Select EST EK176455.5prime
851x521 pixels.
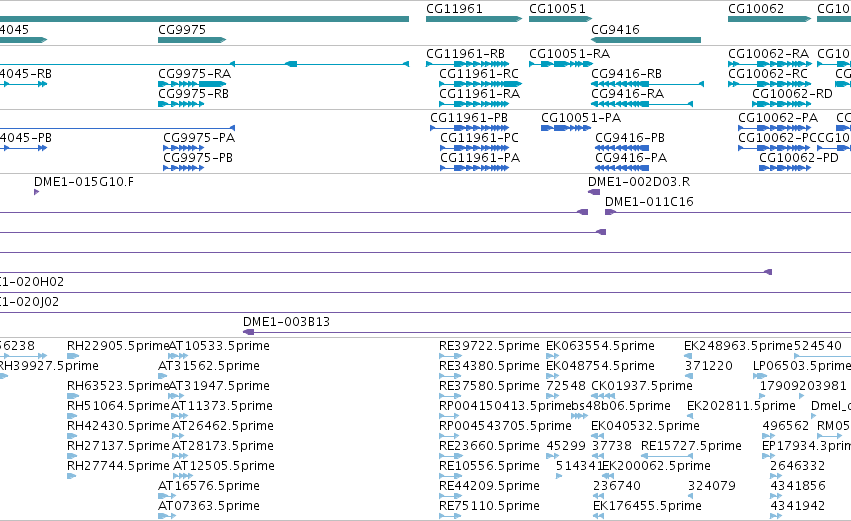pos(599,516)
